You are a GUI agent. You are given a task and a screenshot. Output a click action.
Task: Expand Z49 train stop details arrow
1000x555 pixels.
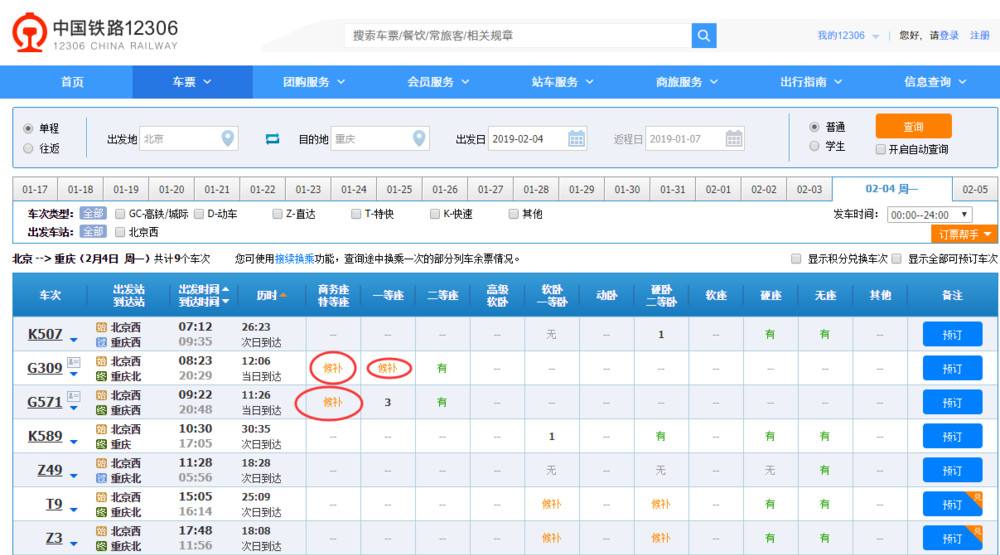click(73, 475)
